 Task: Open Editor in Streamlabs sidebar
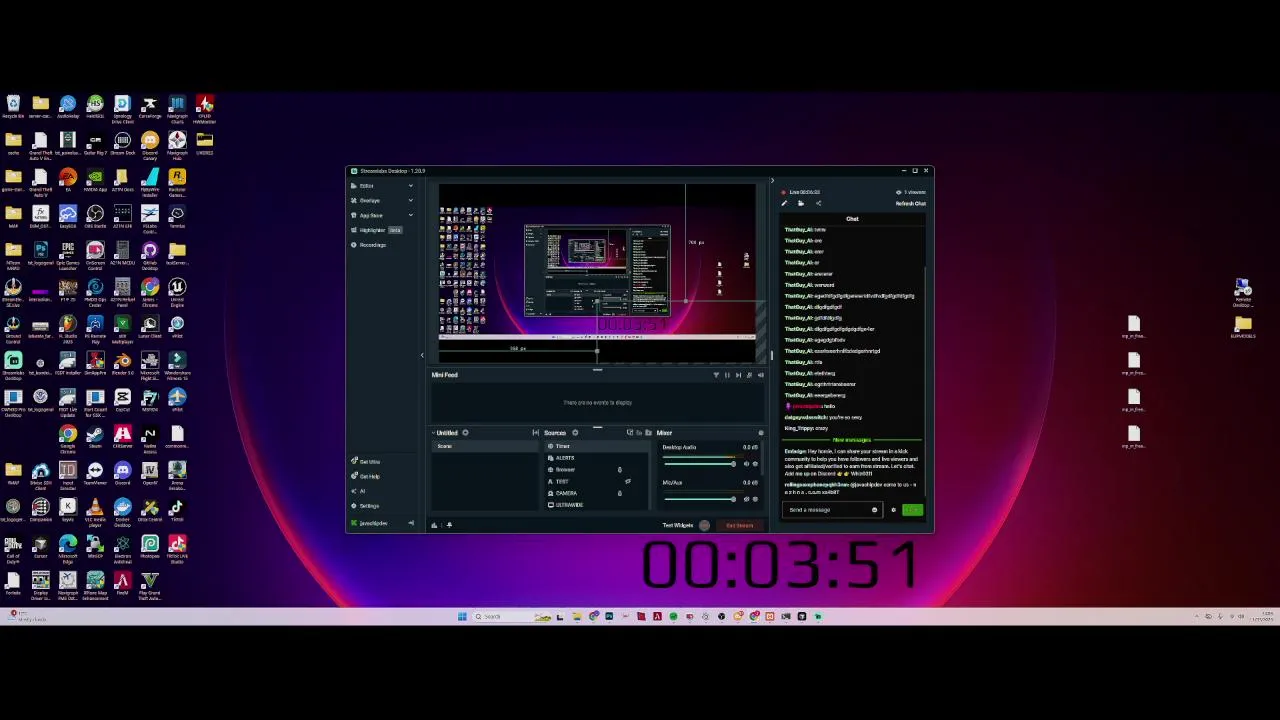366,186
